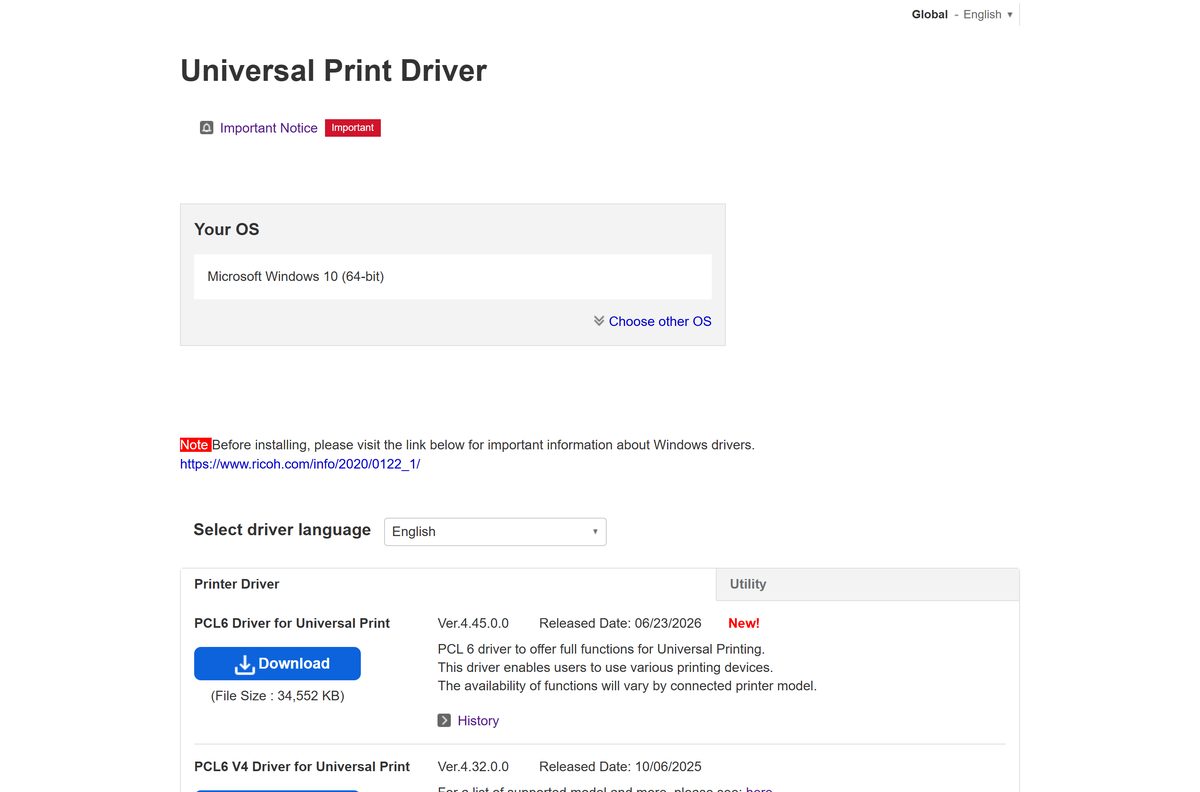Image resolution: width=1200 pixels, height=792 pixels.
Task: Click the Select driver language label
Action: pos(282,530)
